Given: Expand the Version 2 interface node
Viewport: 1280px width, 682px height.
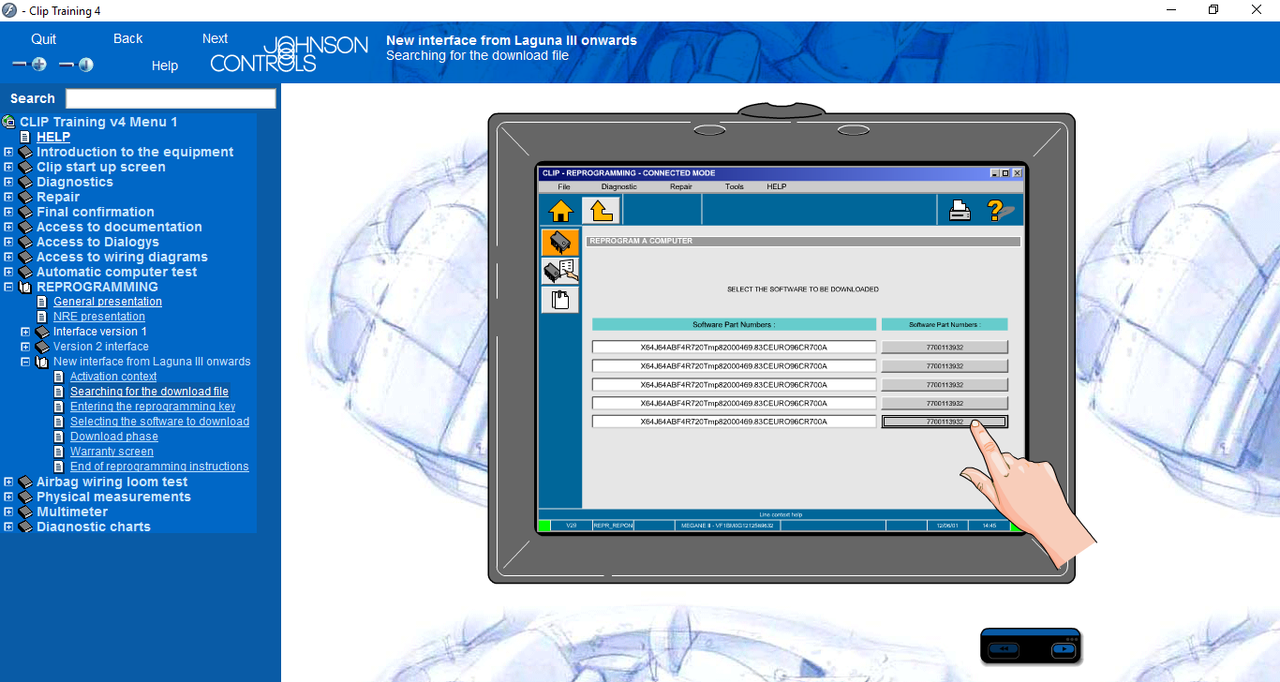Looking at the screenshot, I should (x=26, y=347).
